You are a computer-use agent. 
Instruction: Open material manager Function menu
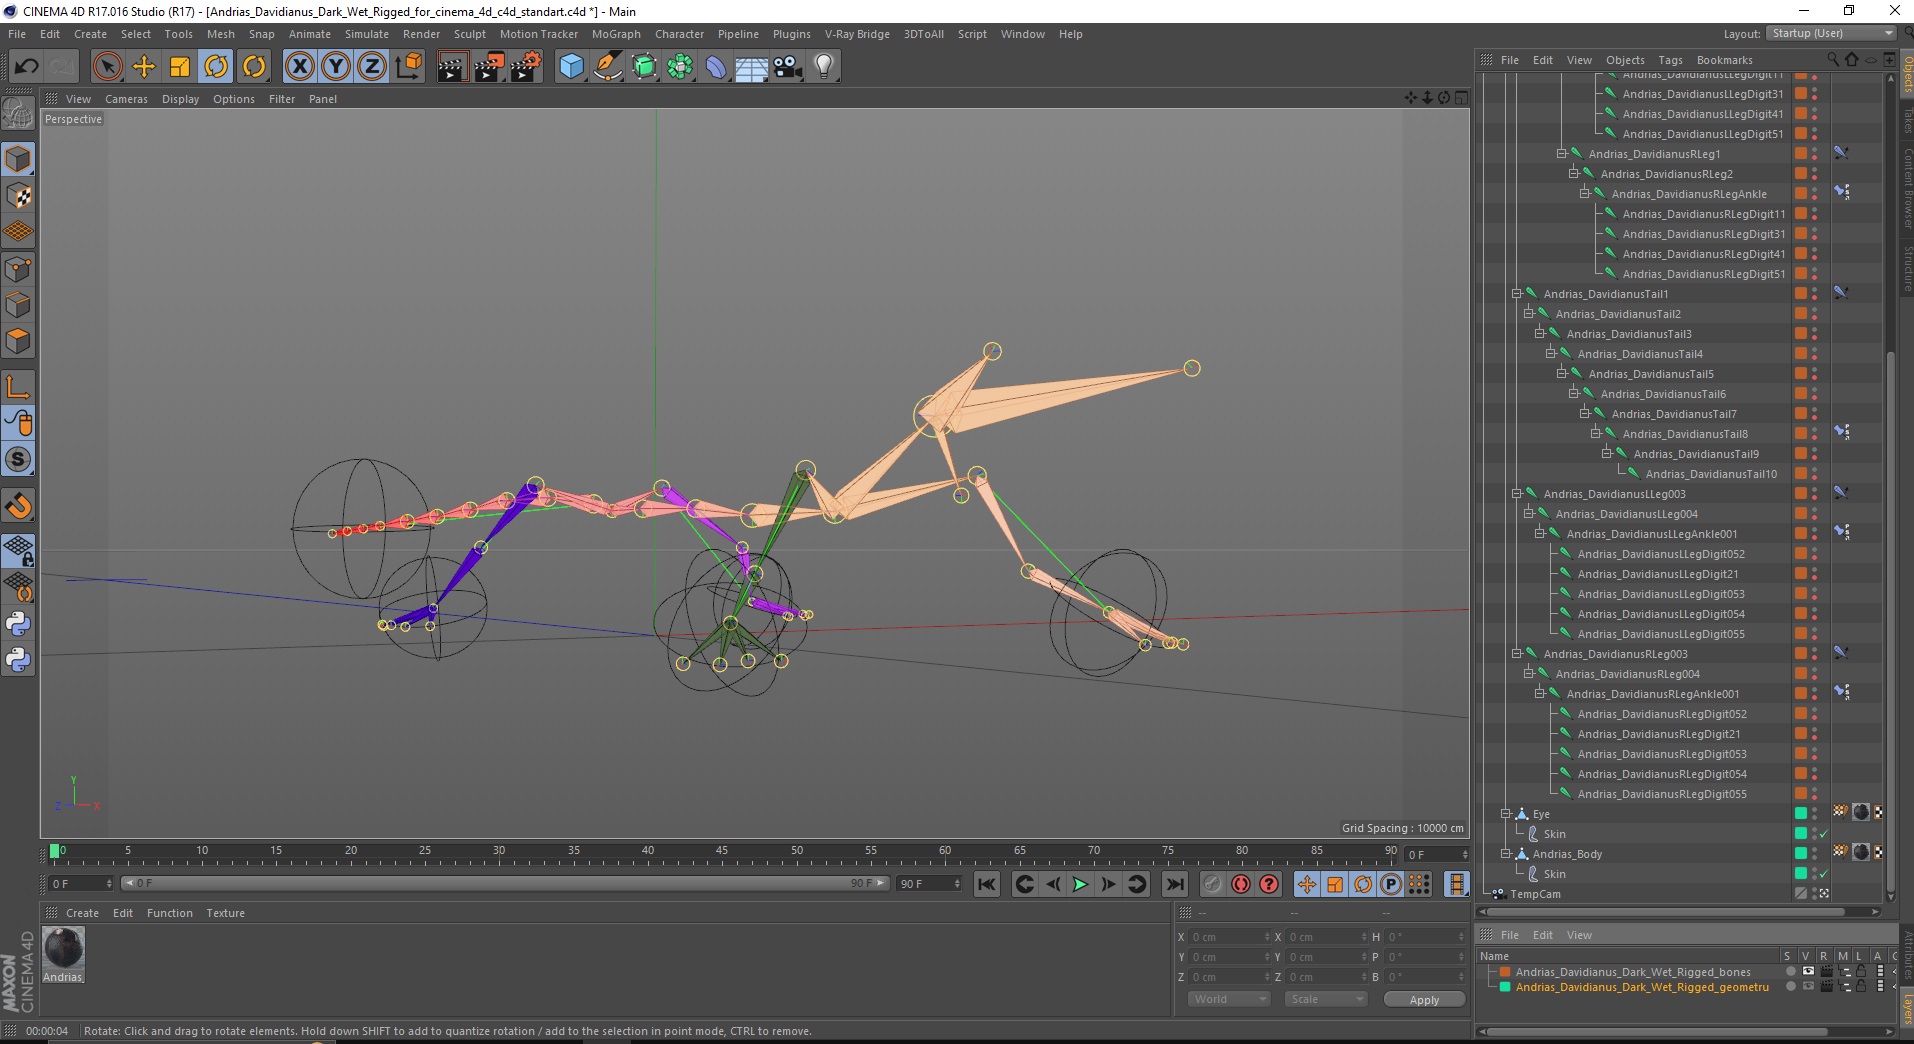coord(170,913)
